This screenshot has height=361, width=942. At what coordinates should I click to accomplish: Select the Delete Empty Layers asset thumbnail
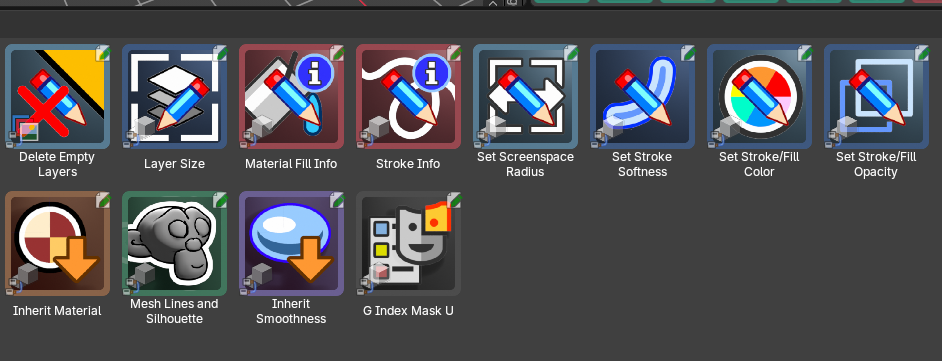point(58,96)
